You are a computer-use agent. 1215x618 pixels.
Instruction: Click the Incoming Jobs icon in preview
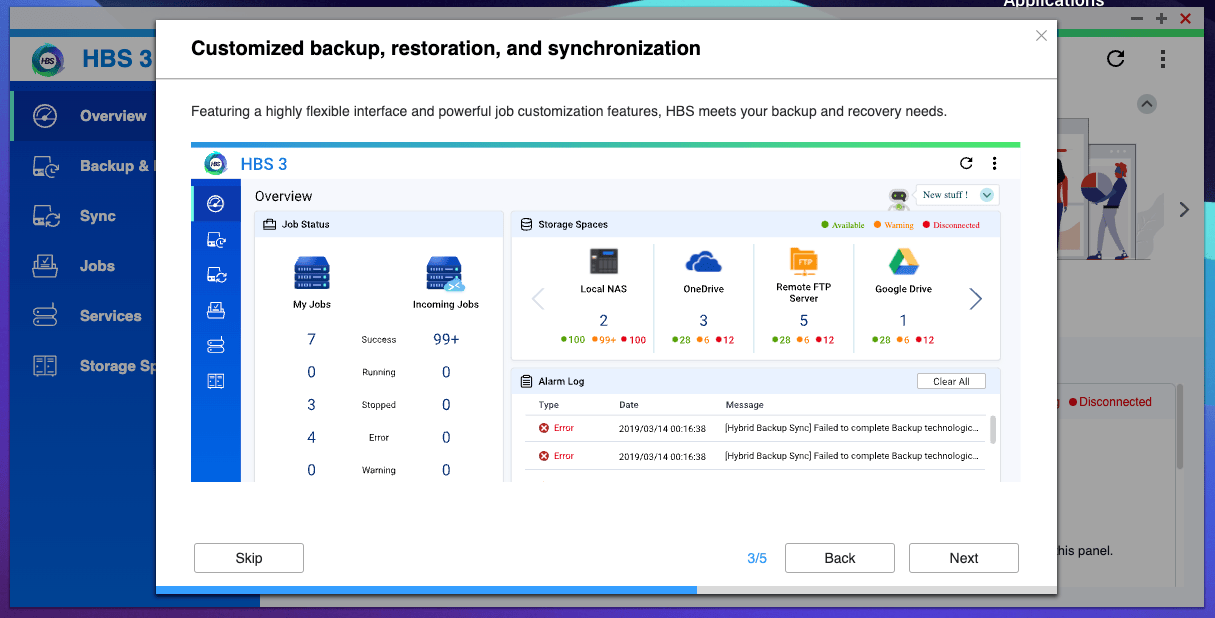[x=445, y=274]
